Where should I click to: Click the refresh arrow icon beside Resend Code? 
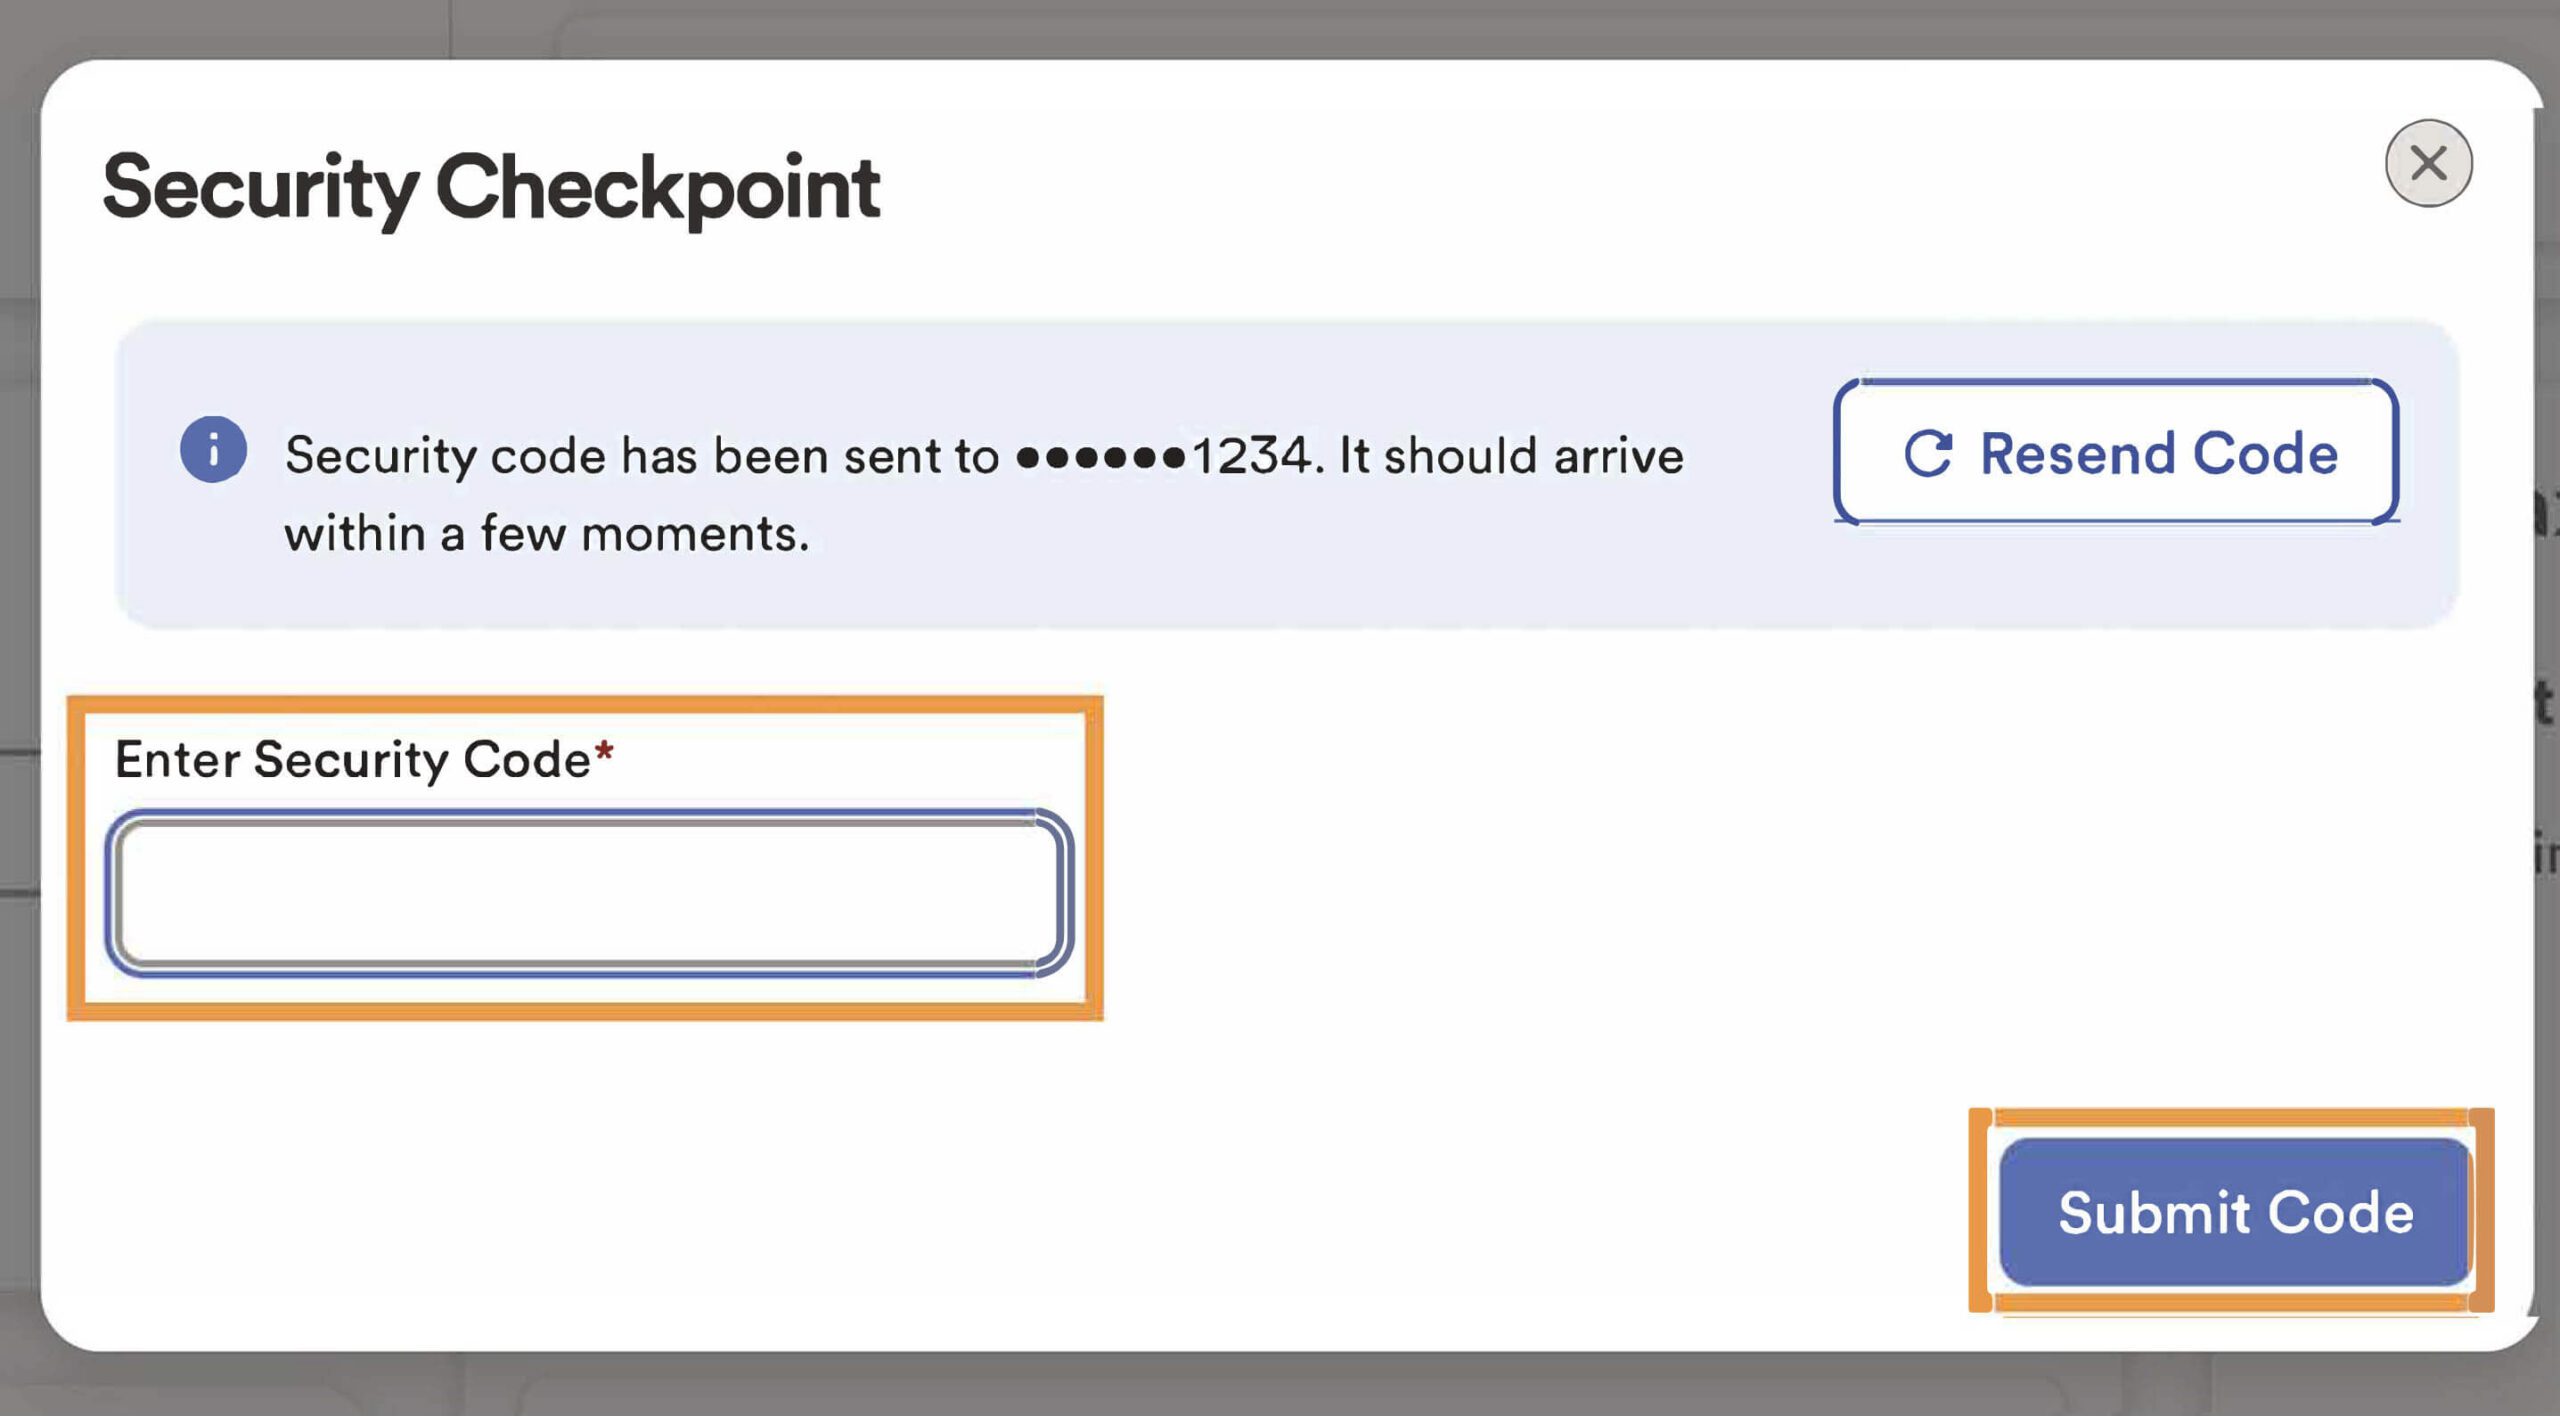tap(1927, 454)
